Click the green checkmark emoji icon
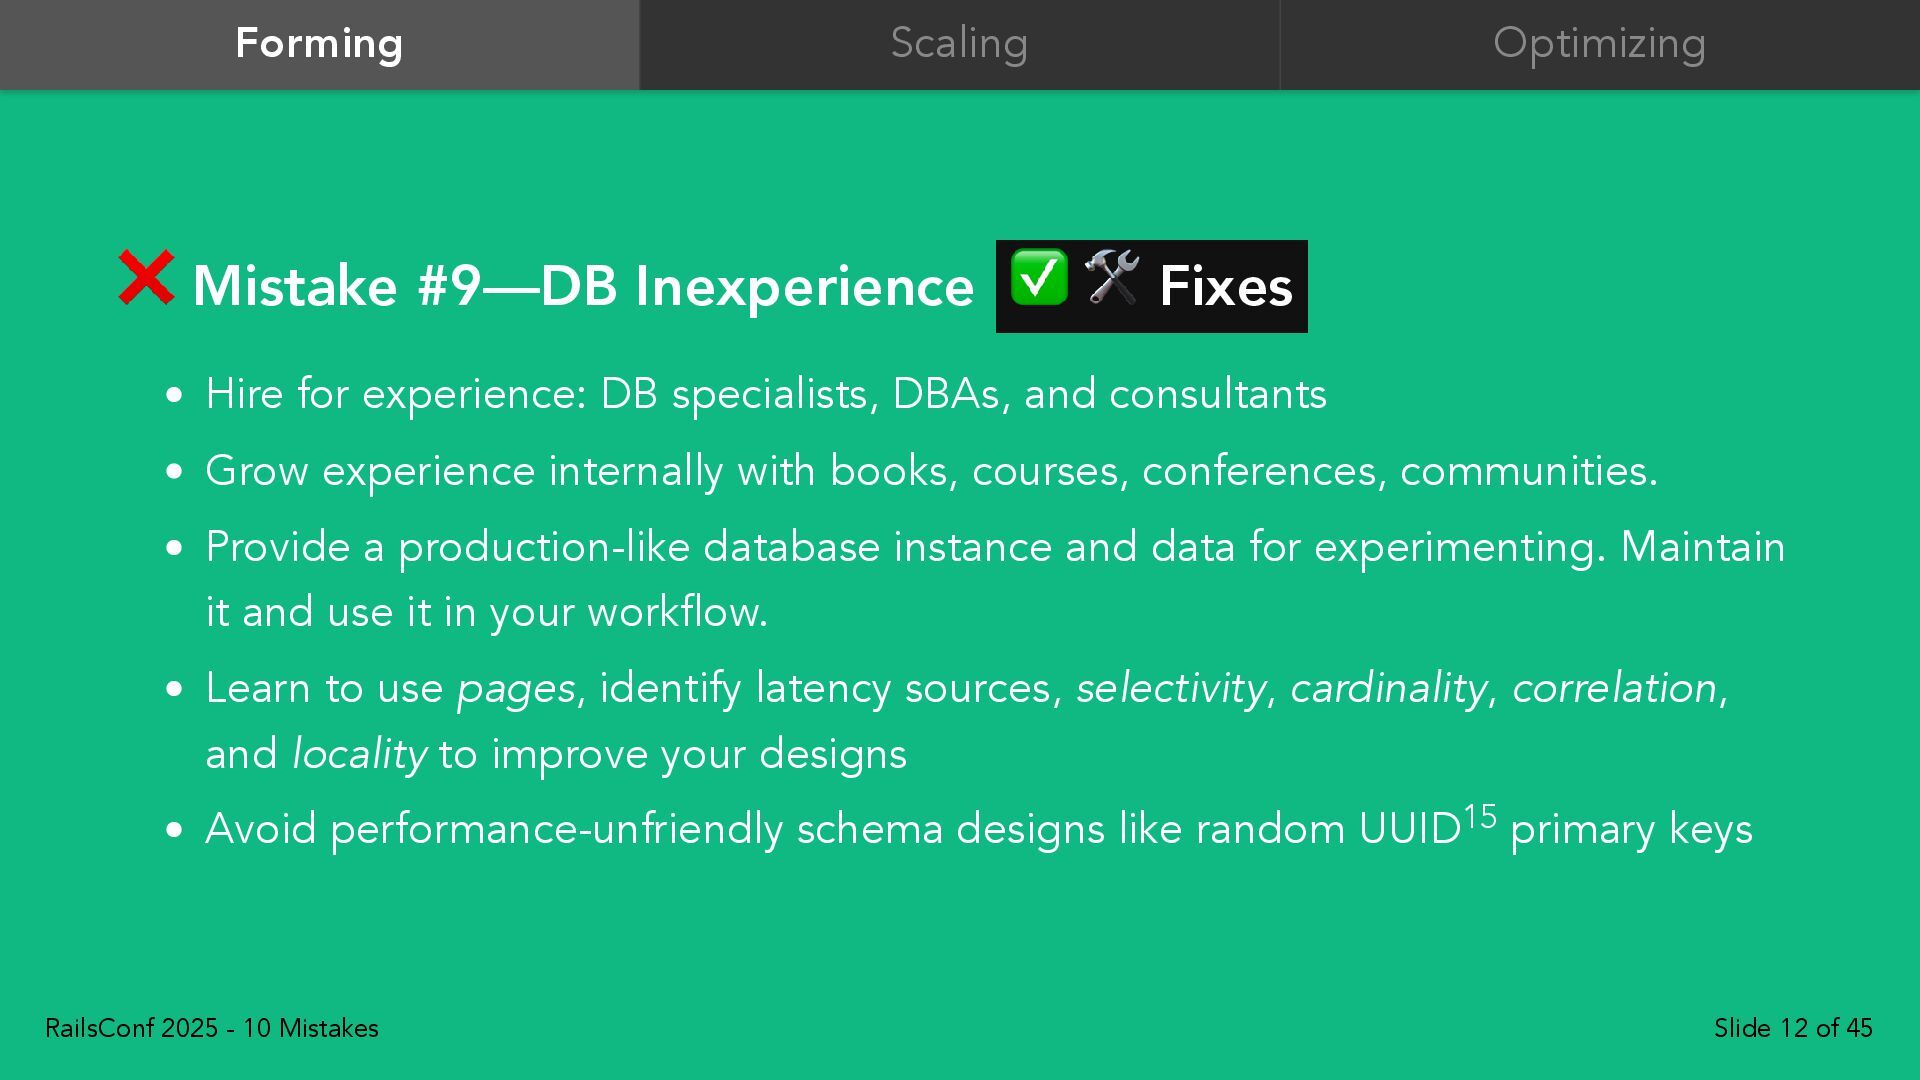The height and width of the screenshot is (1080, 1920). coord(1039,277)
